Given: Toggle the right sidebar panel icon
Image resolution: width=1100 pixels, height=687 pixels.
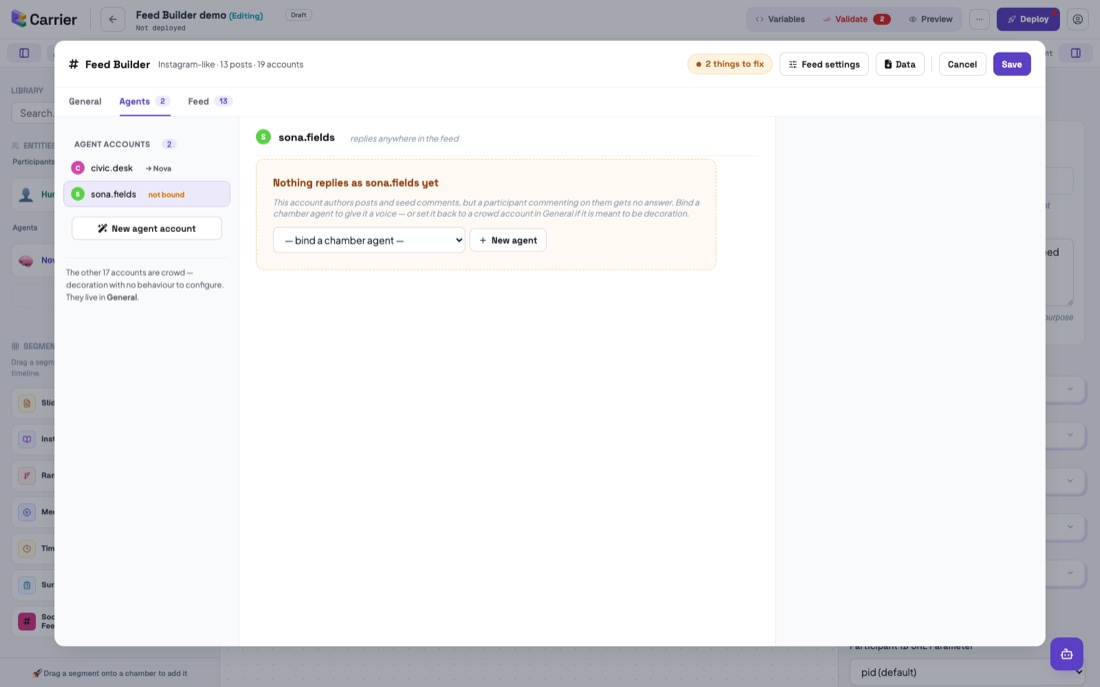Looking at the screenshot, I should (1075, 53).
